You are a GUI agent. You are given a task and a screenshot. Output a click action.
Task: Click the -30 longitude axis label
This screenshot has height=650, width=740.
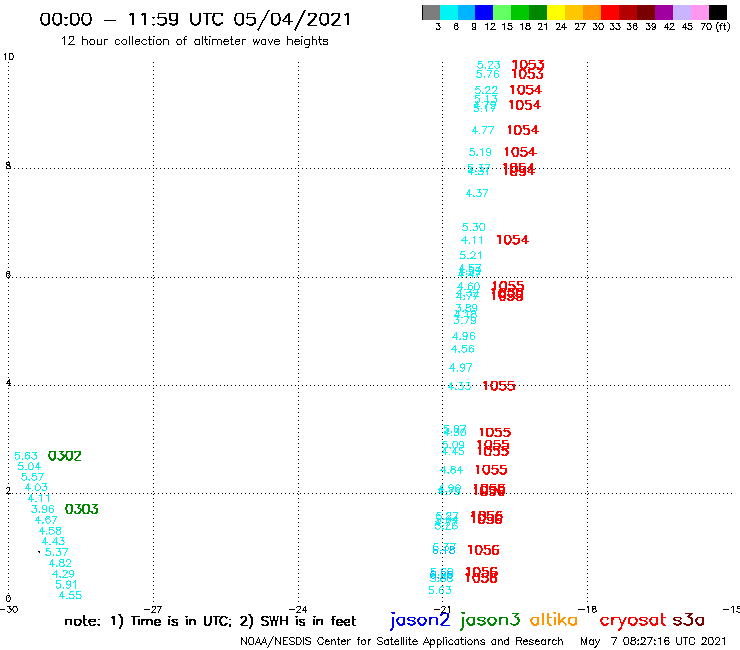click(9, 609)
